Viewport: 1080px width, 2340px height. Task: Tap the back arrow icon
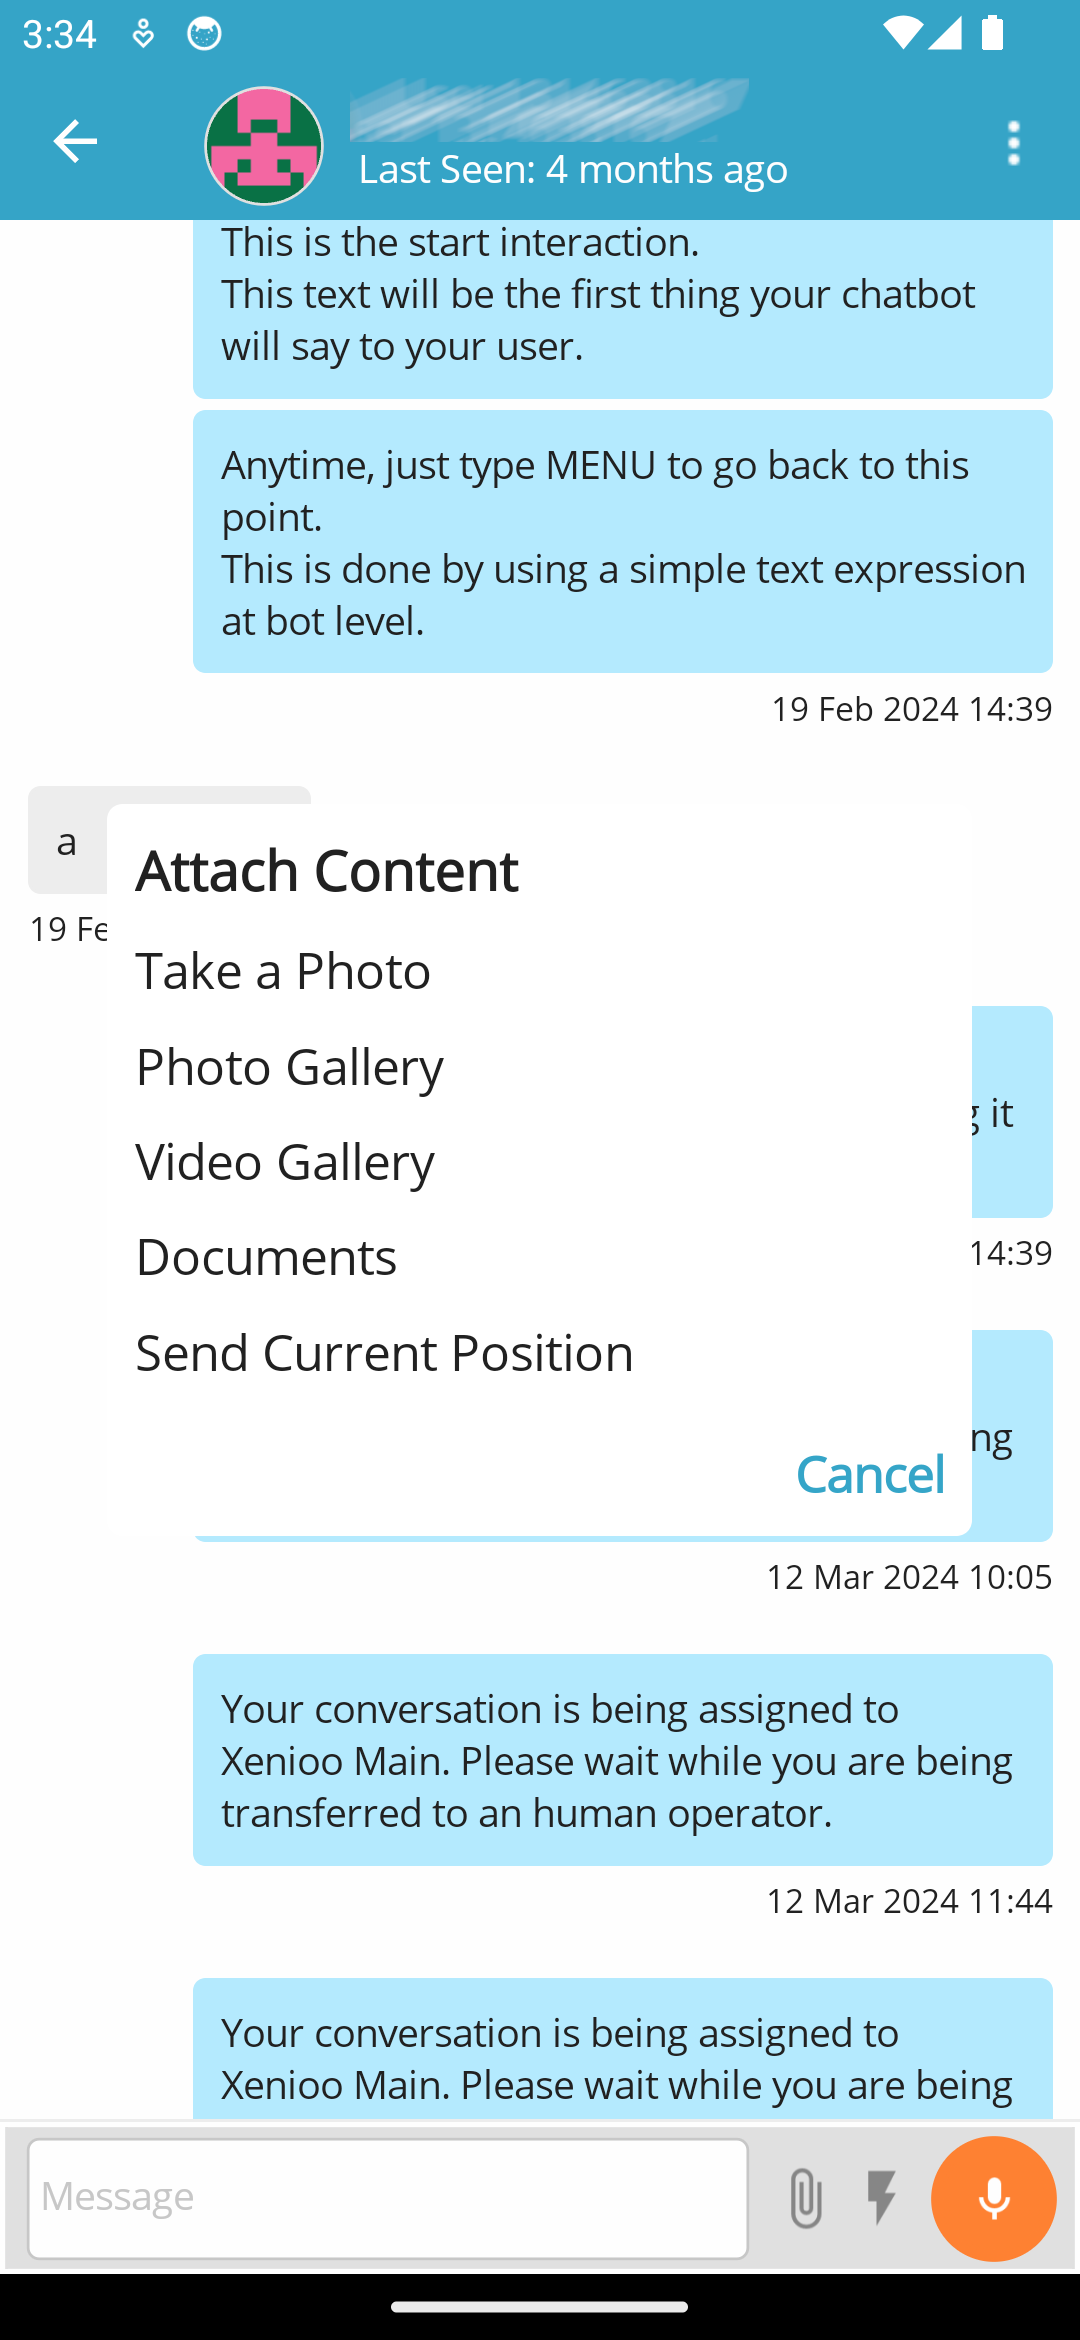coord(75,142)
